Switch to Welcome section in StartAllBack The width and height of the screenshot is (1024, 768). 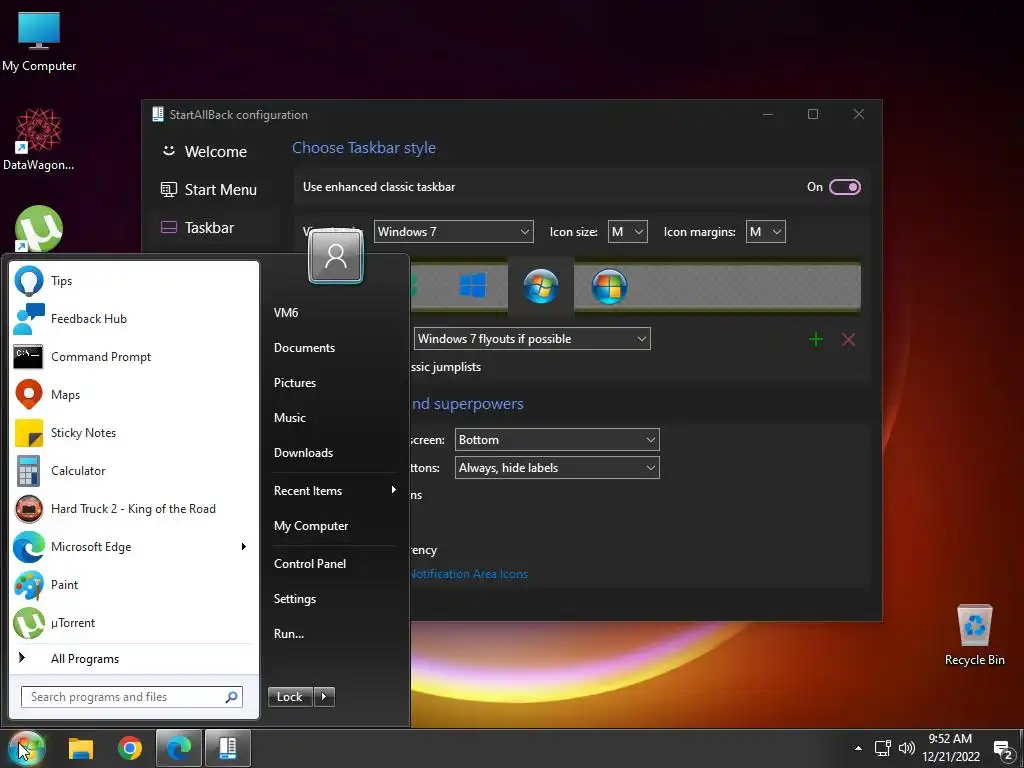[214, 152]
